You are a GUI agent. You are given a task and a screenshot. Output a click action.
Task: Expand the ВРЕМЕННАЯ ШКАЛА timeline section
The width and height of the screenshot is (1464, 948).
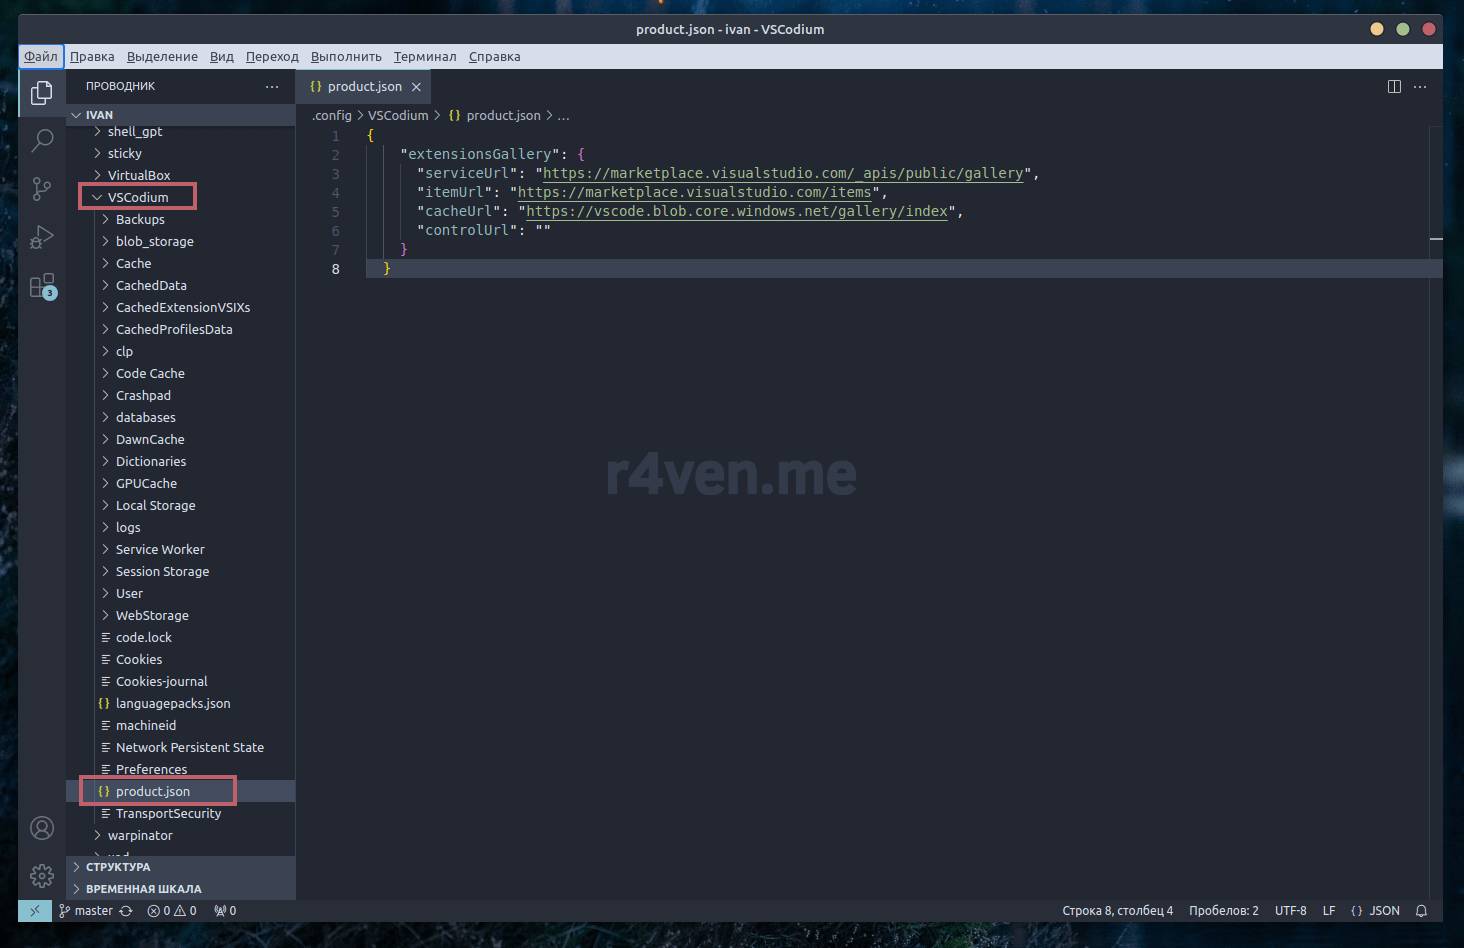(143, 889)
